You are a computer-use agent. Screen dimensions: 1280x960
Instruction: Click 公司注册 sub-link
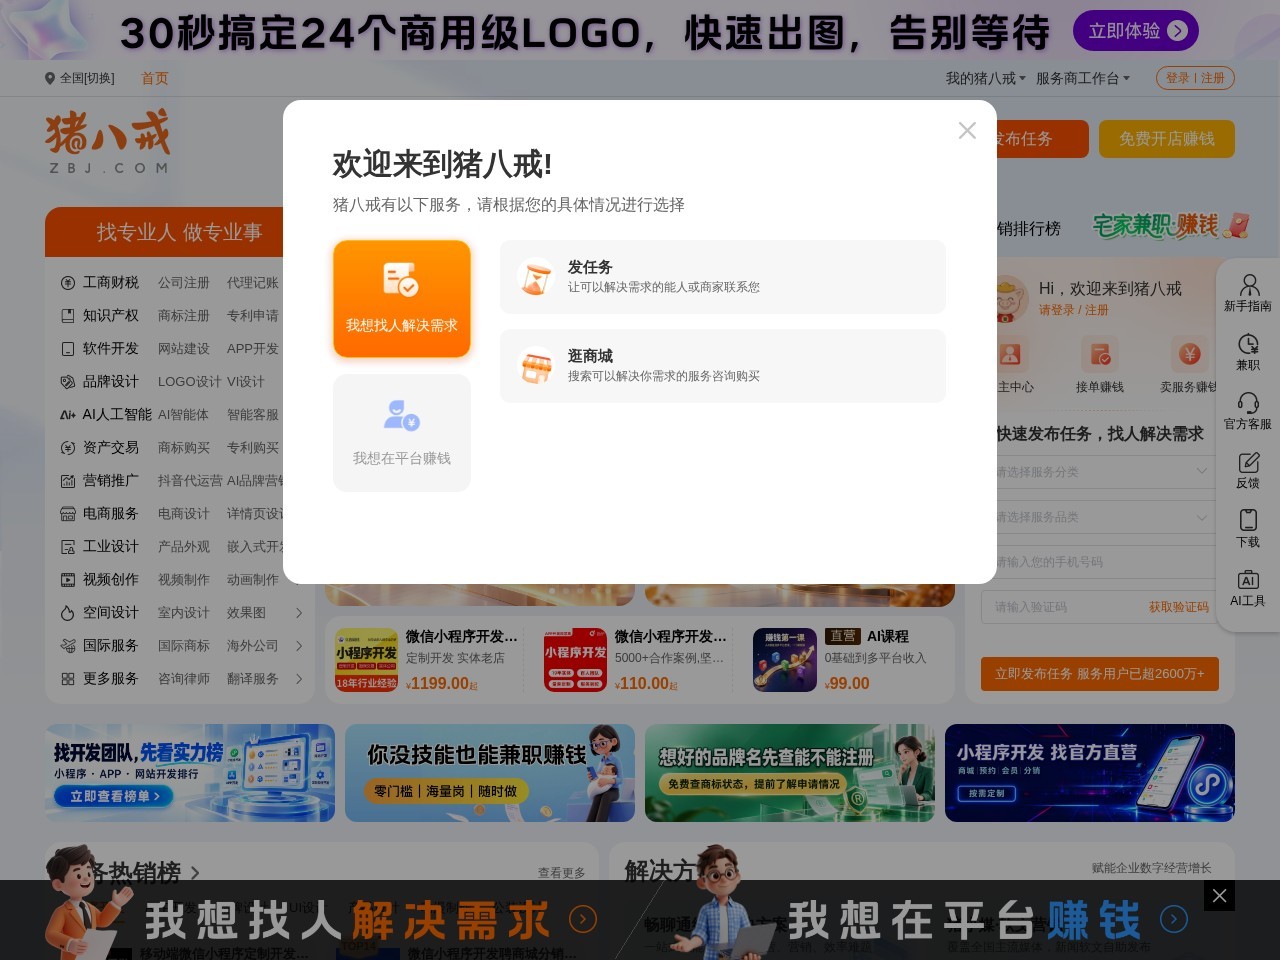tap(184, 283)
